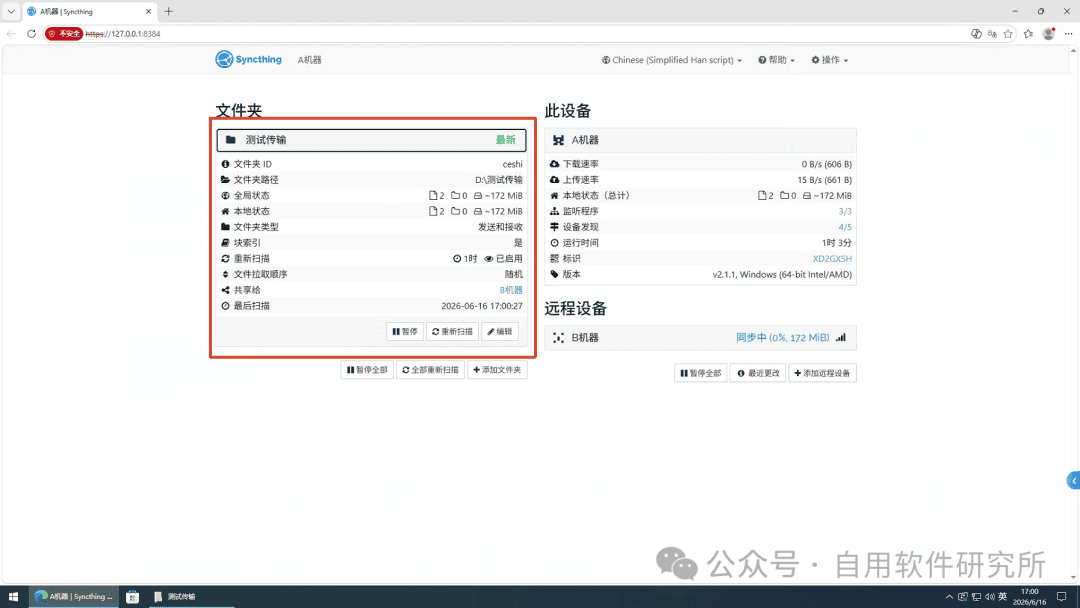Open a new browser tab
1080x608 pixels.
click(x=169, y=11)
